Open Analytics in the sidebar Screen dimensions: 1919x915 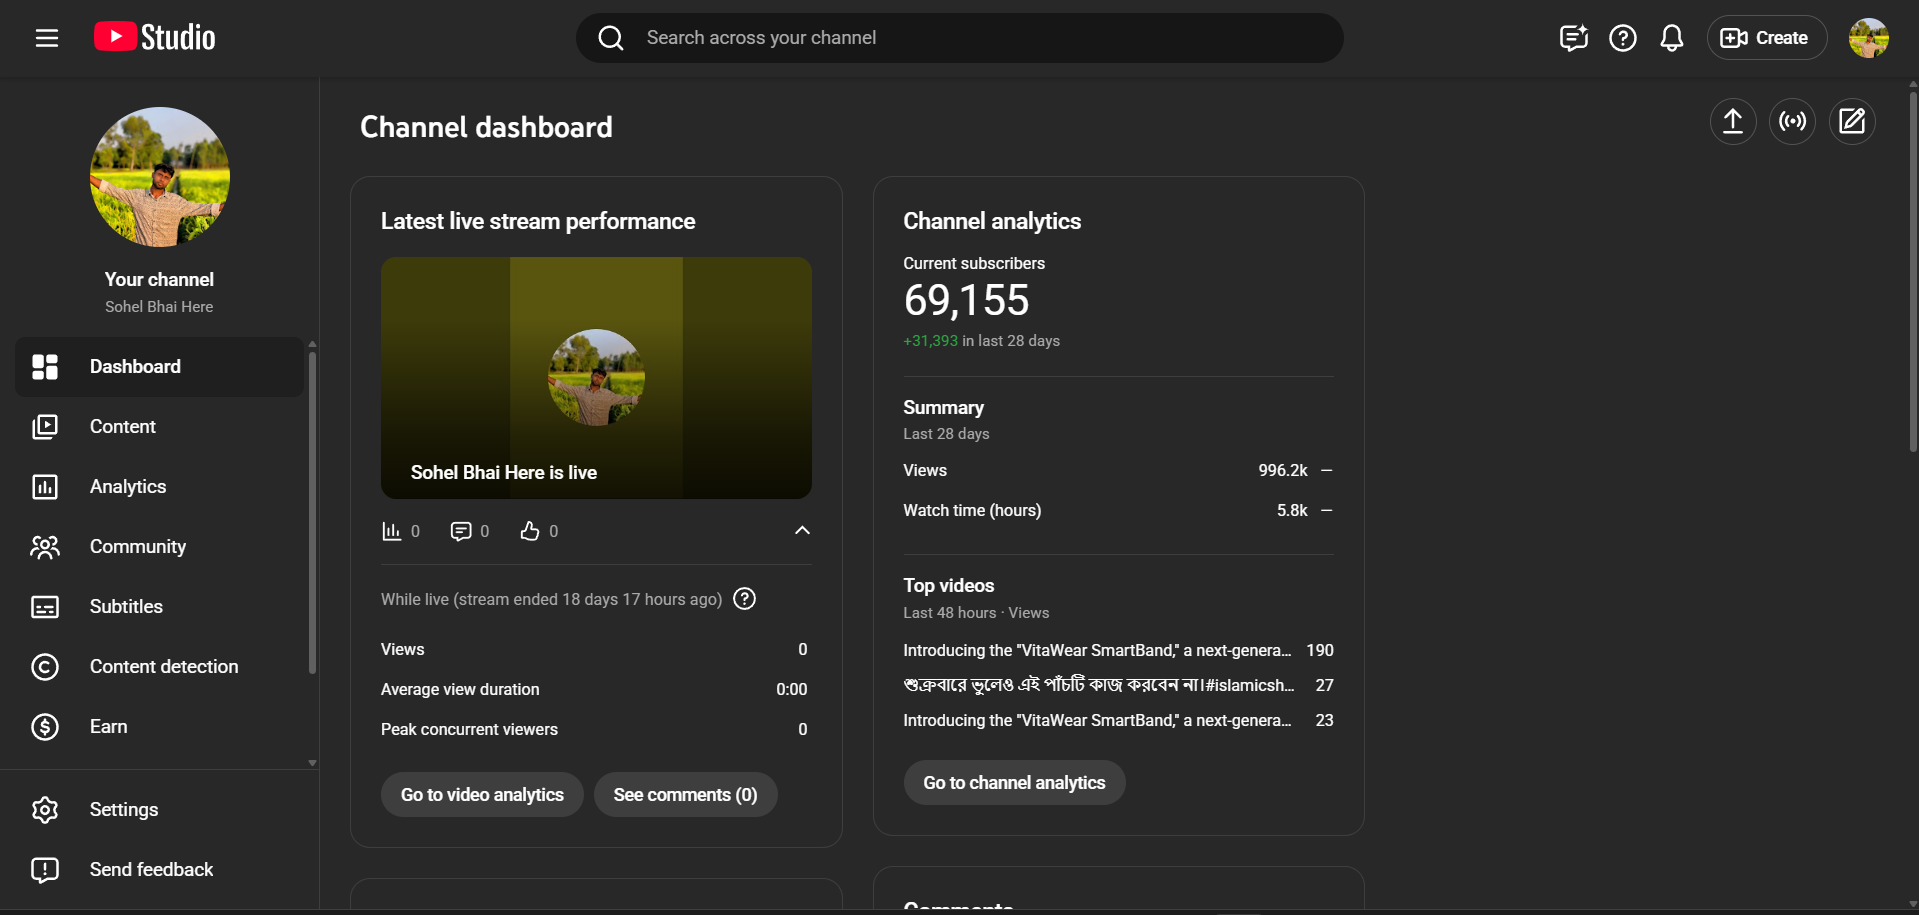128,487
